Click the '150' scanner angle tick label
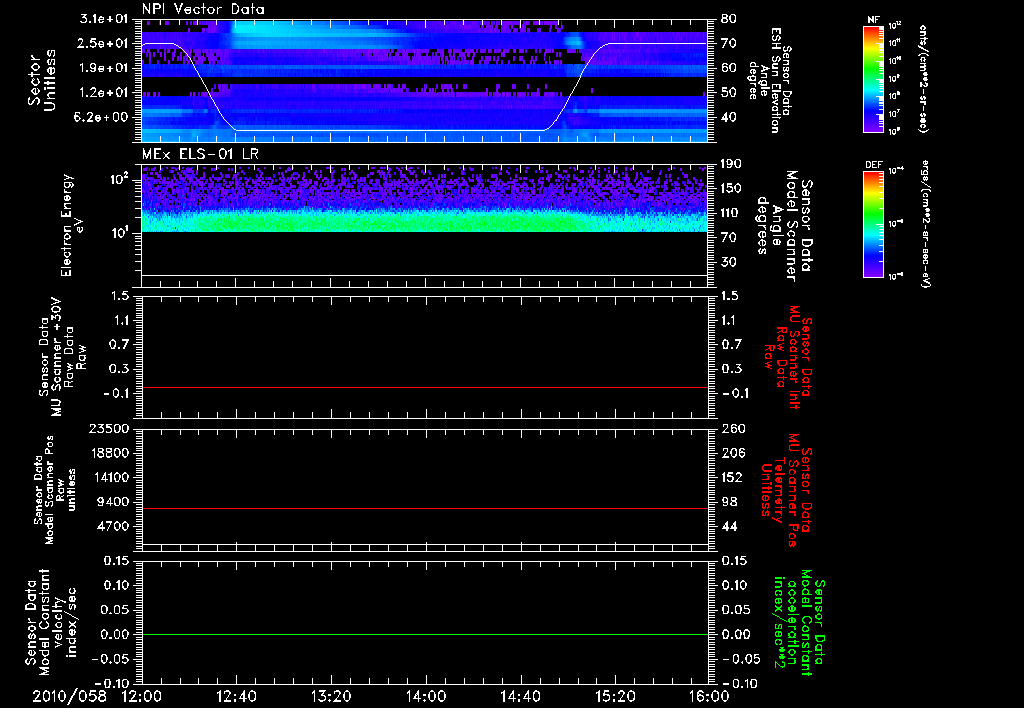 (731, 189)
